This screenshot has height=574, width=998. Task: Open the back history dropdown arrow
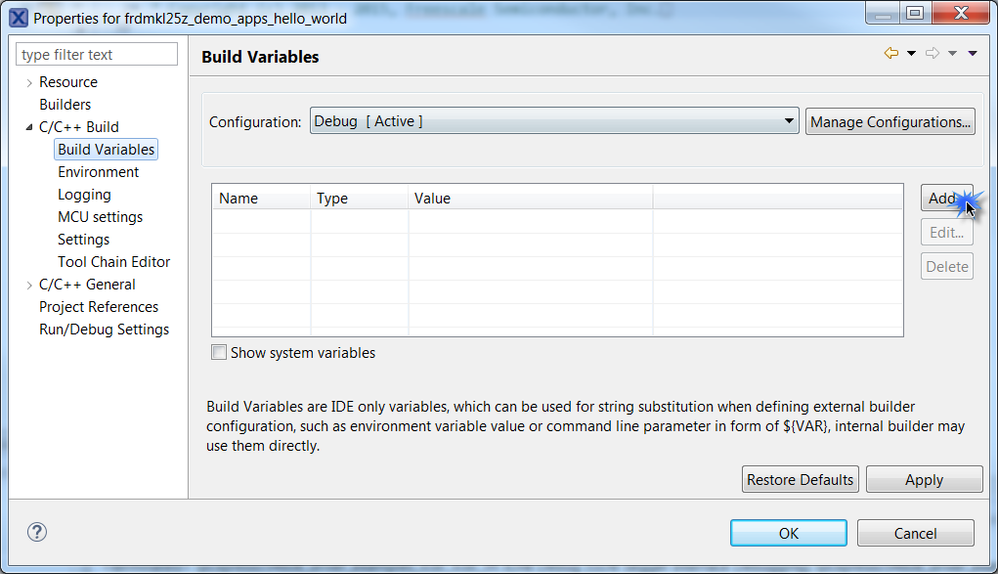point(911,54)
